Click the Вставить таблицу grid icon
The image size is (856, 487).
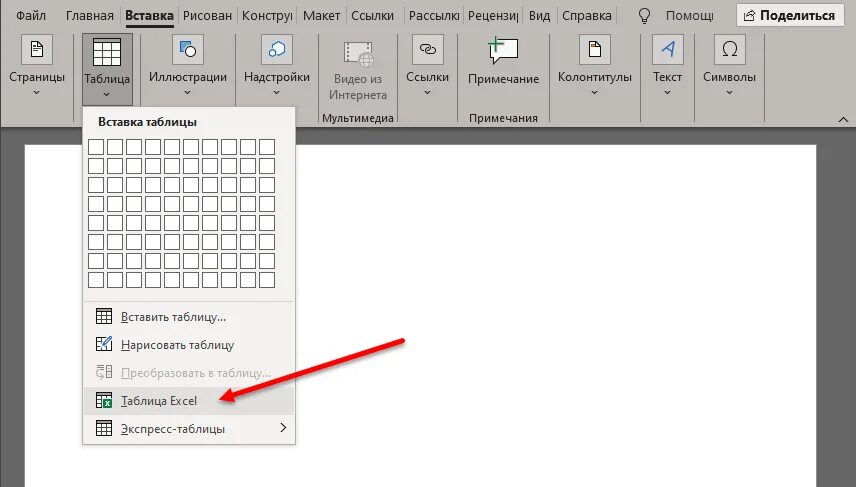(x=104, y=316)
